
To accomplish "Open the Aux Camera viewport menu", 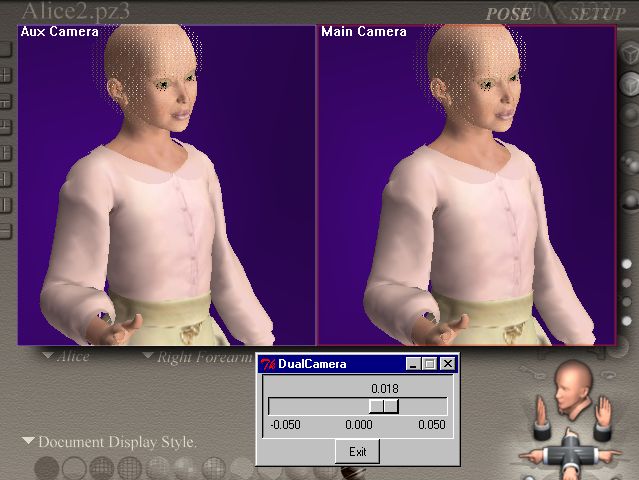I will pos(59,32).
